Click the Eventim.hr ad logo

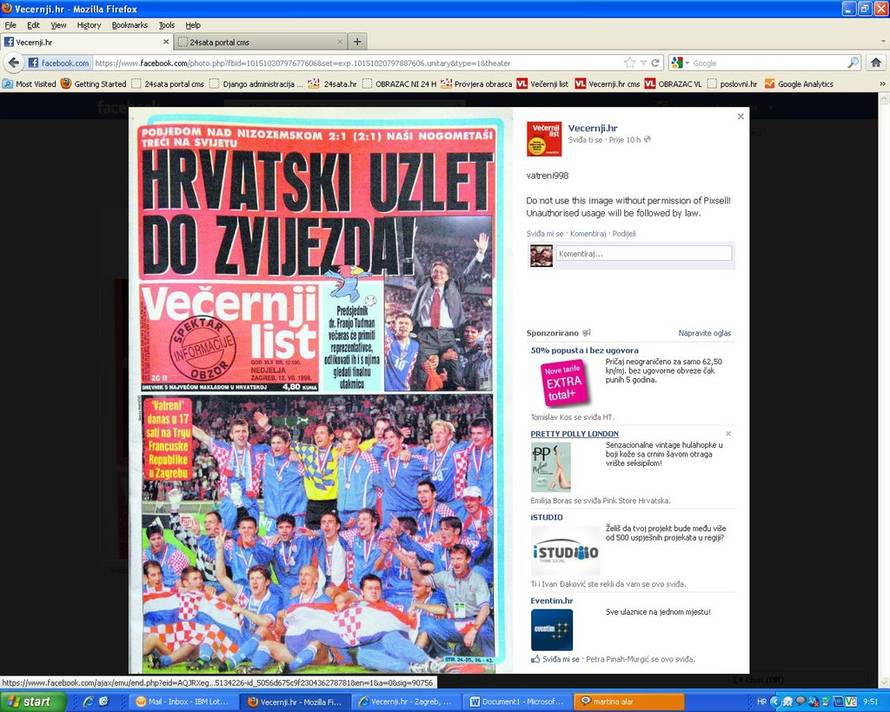pyautogui.click(x=551, y=629)
